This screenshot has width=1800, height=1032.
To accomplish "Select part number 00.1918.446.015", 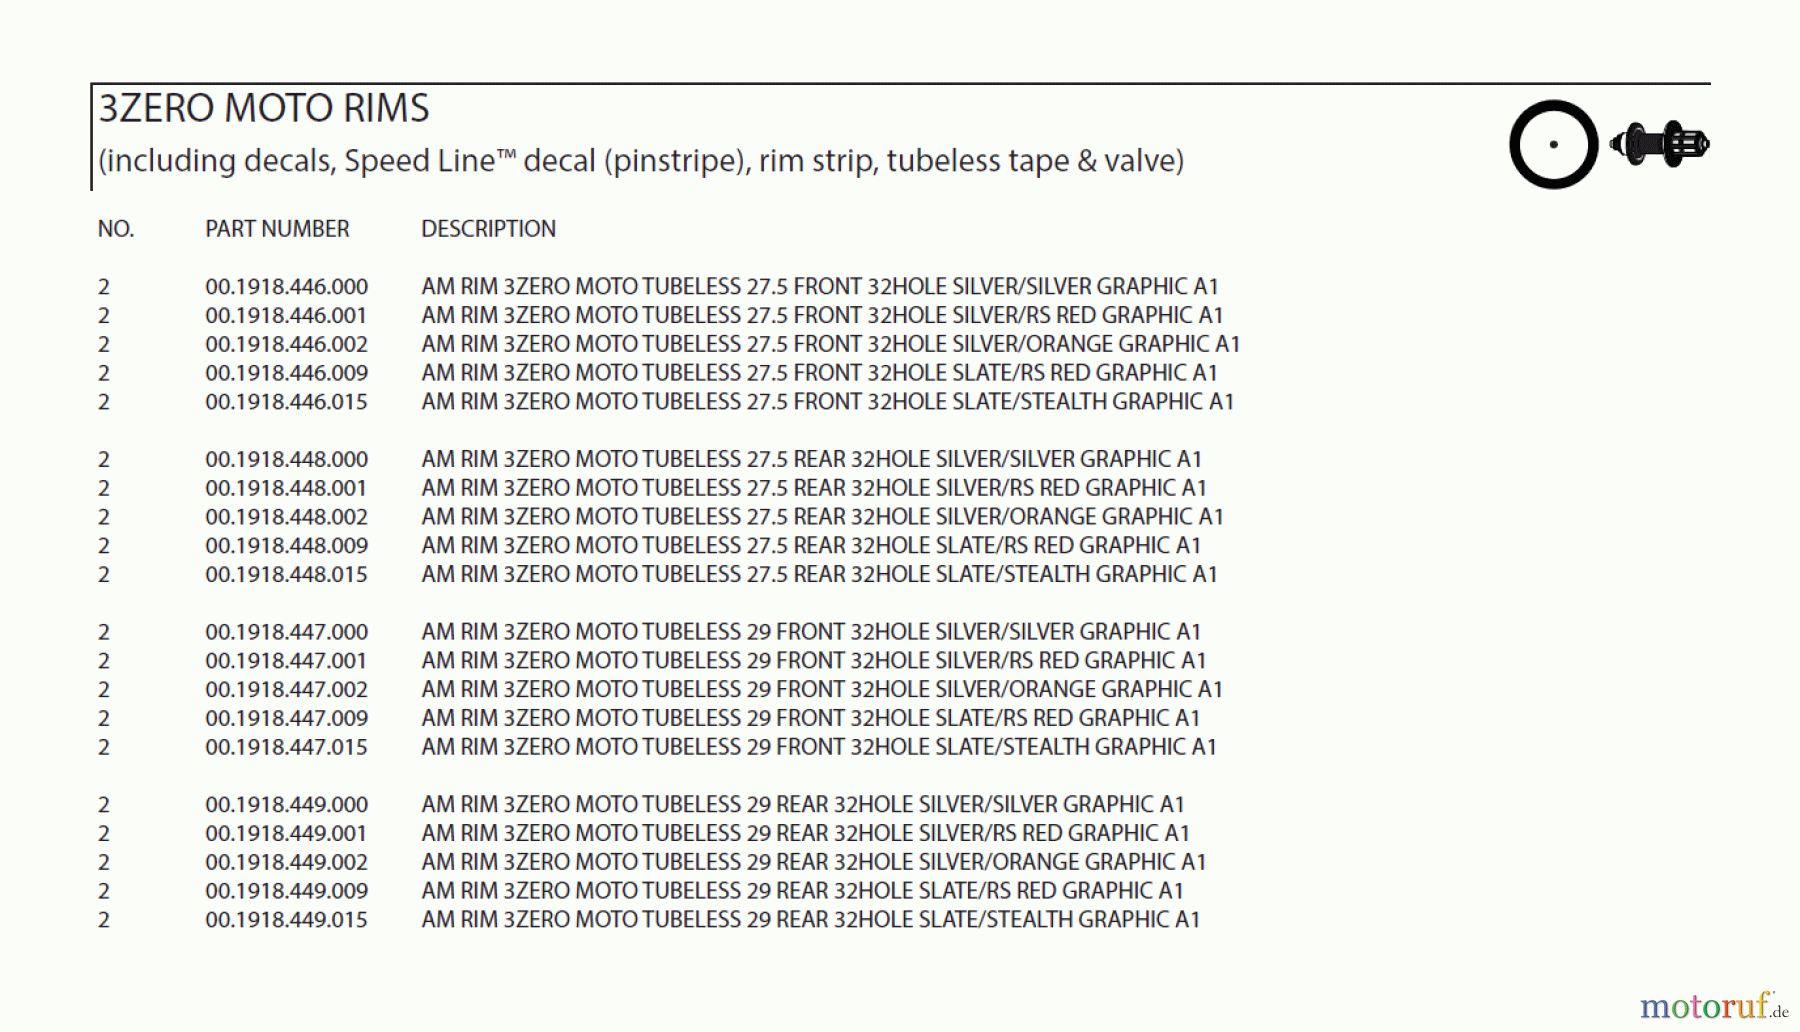I will coord(286,402).
